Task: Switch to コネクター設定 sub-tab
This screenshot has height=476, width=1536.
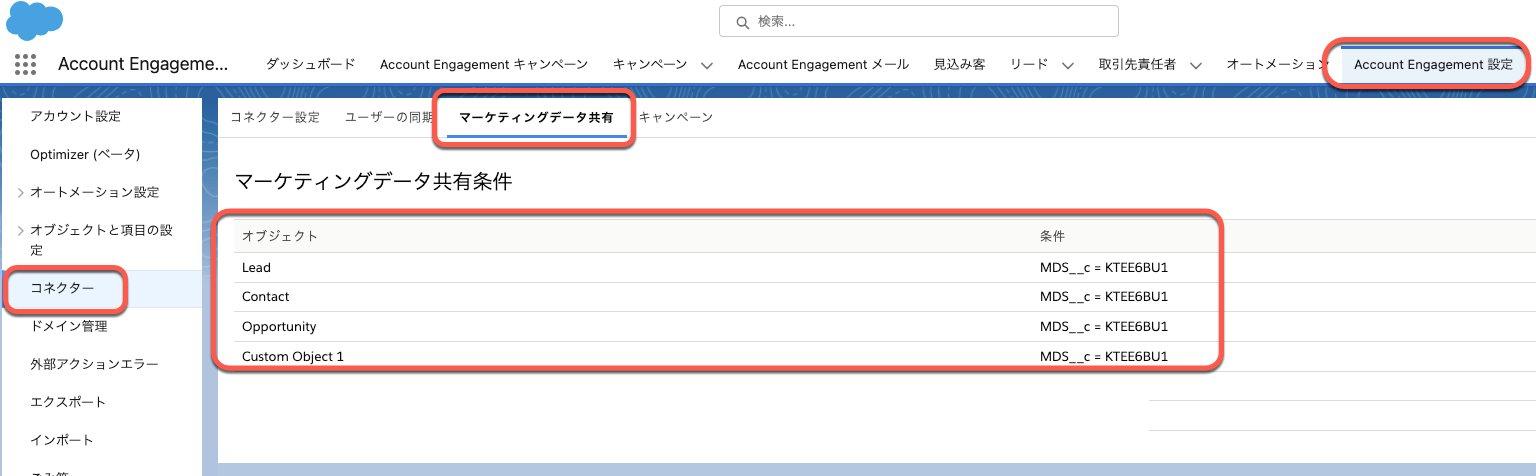Action: click(275, 117)
